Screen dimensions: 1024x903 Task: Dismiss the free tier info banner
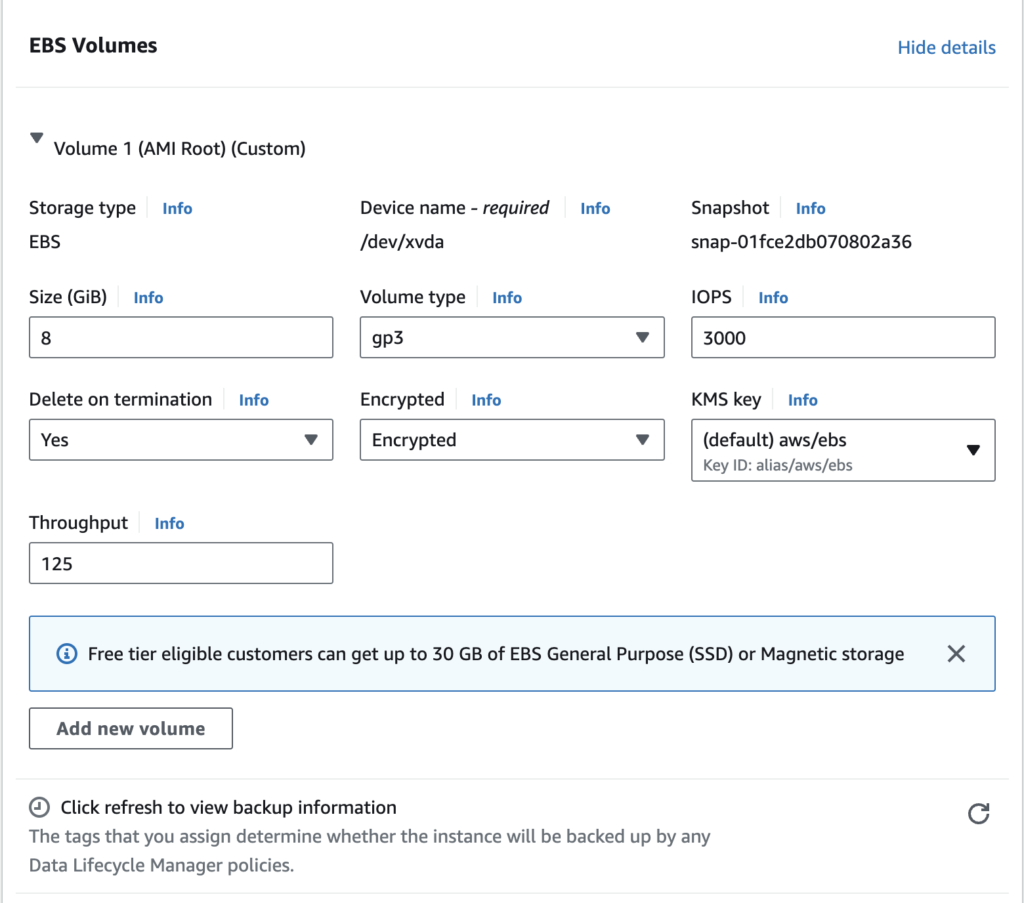click(955, 654)
